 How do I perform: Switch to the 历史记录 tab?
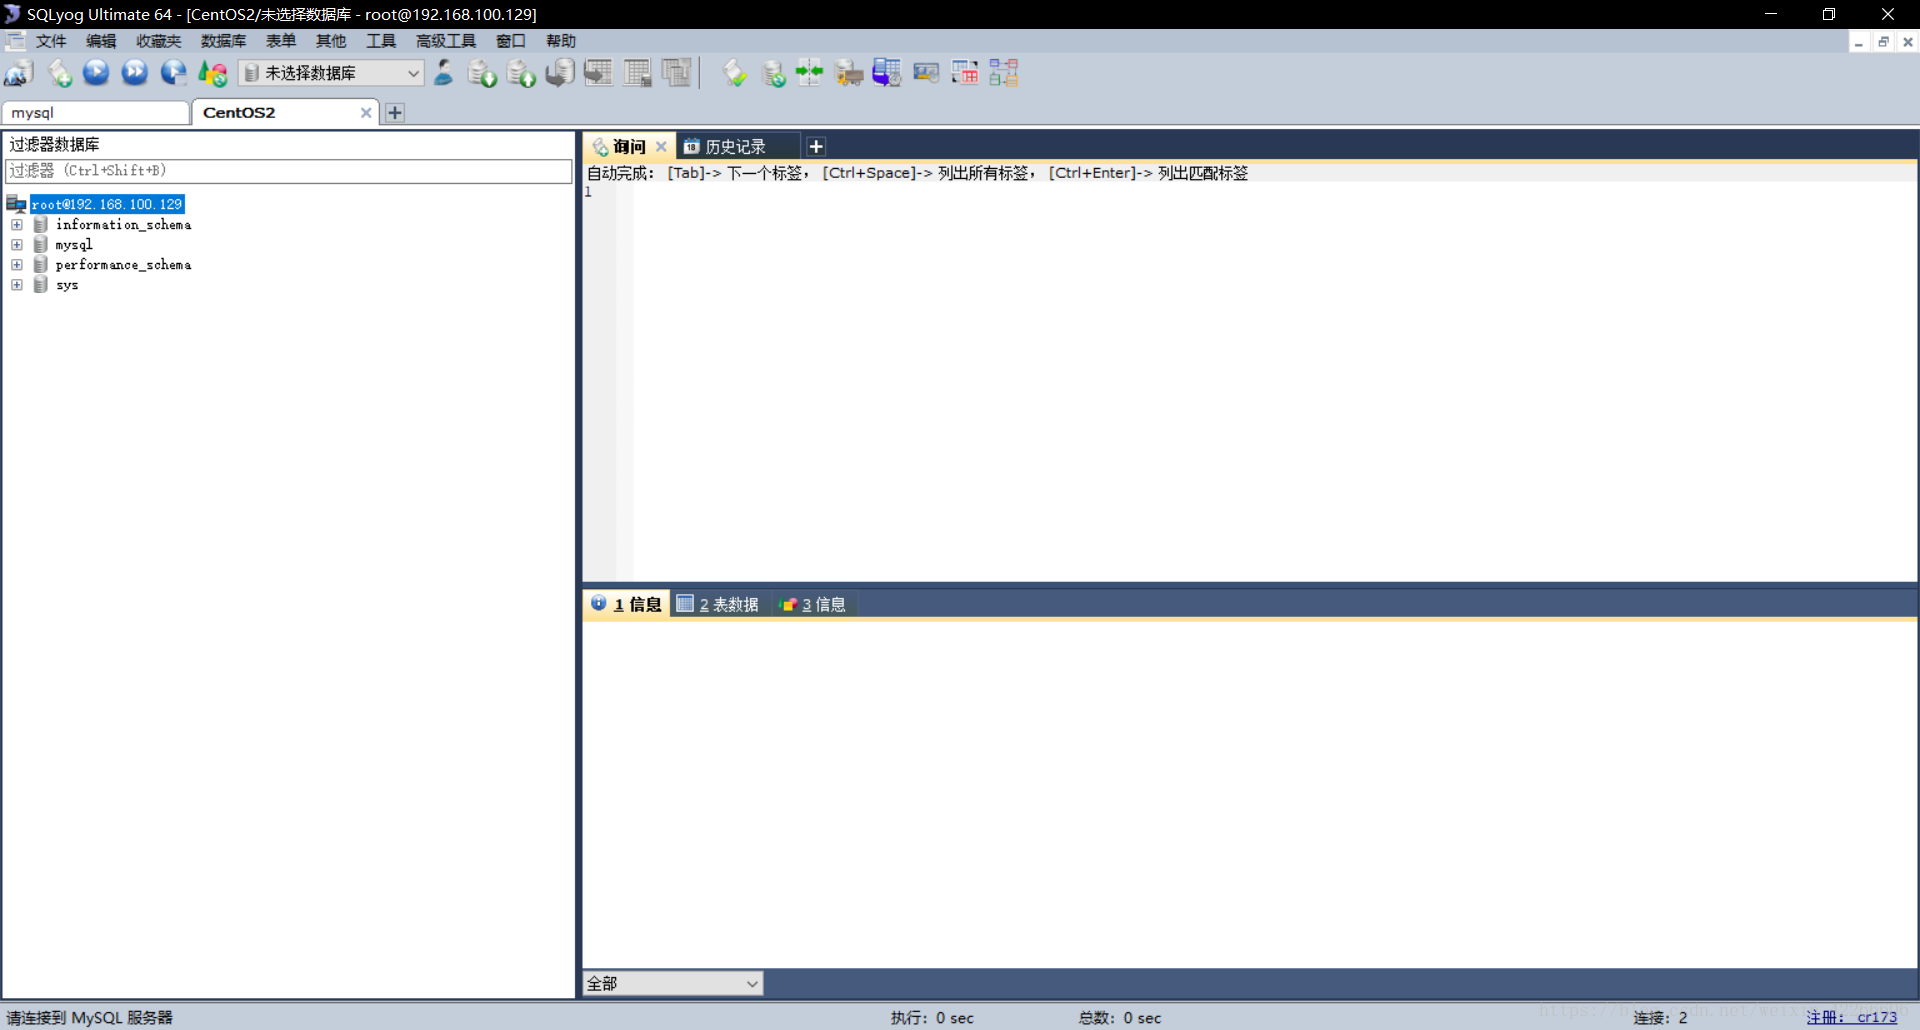point(736,147)
